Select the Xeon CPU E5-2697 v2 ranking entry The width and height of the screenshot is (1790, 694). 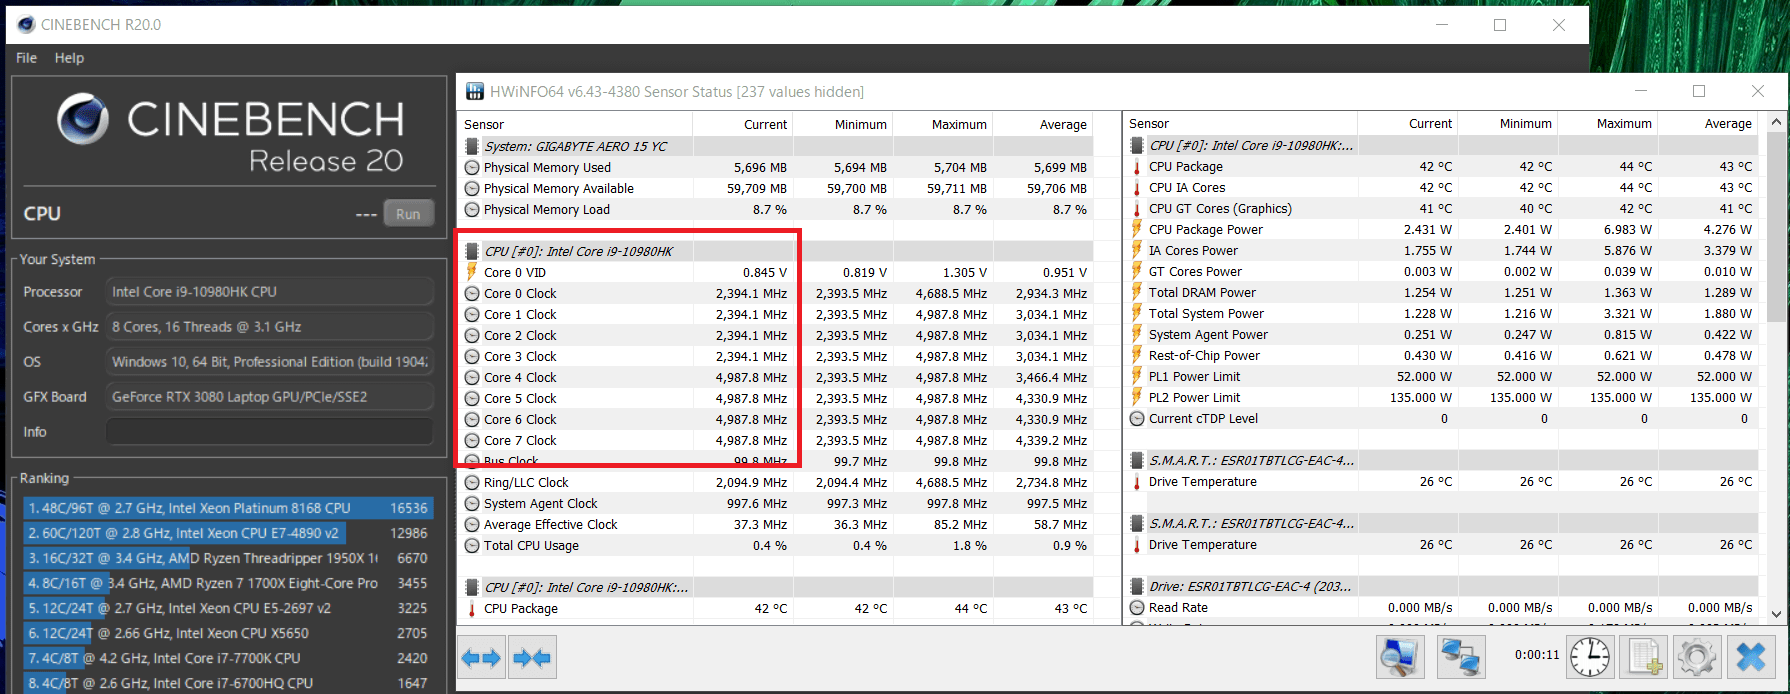tap(228, 608)
